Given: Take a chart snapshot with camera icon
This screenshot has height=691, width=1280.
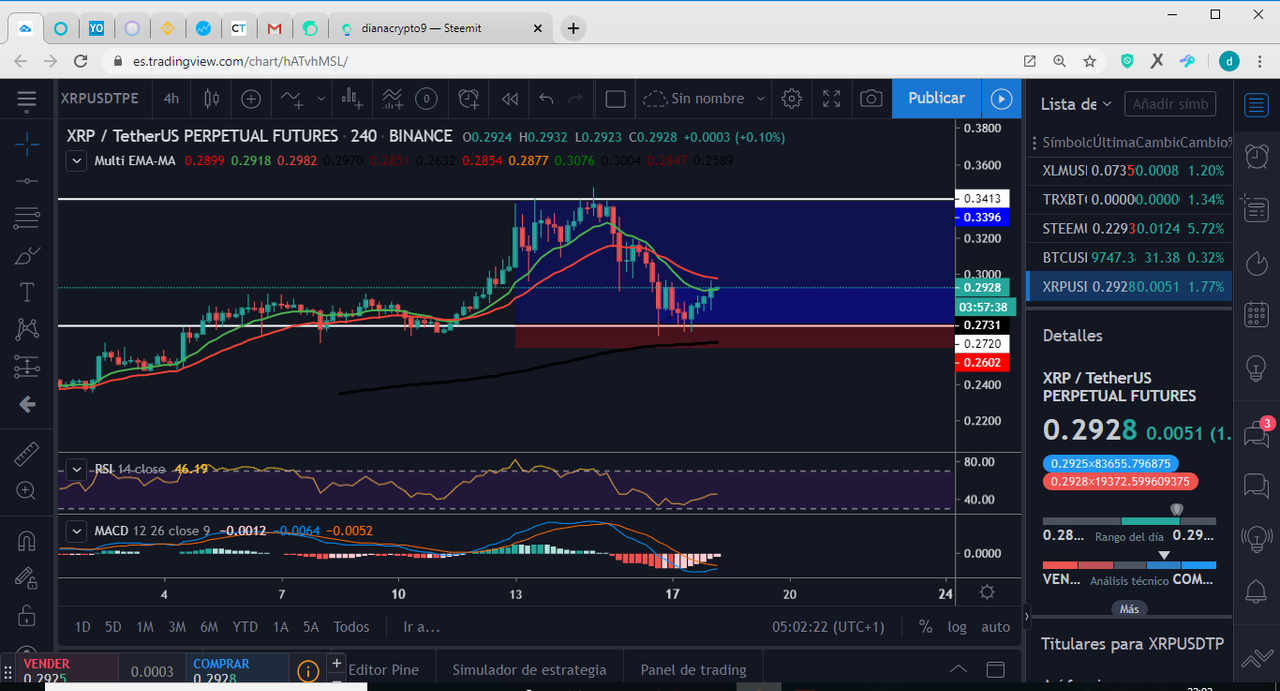Looking at the screenshot, I should [x=872, y=98].
